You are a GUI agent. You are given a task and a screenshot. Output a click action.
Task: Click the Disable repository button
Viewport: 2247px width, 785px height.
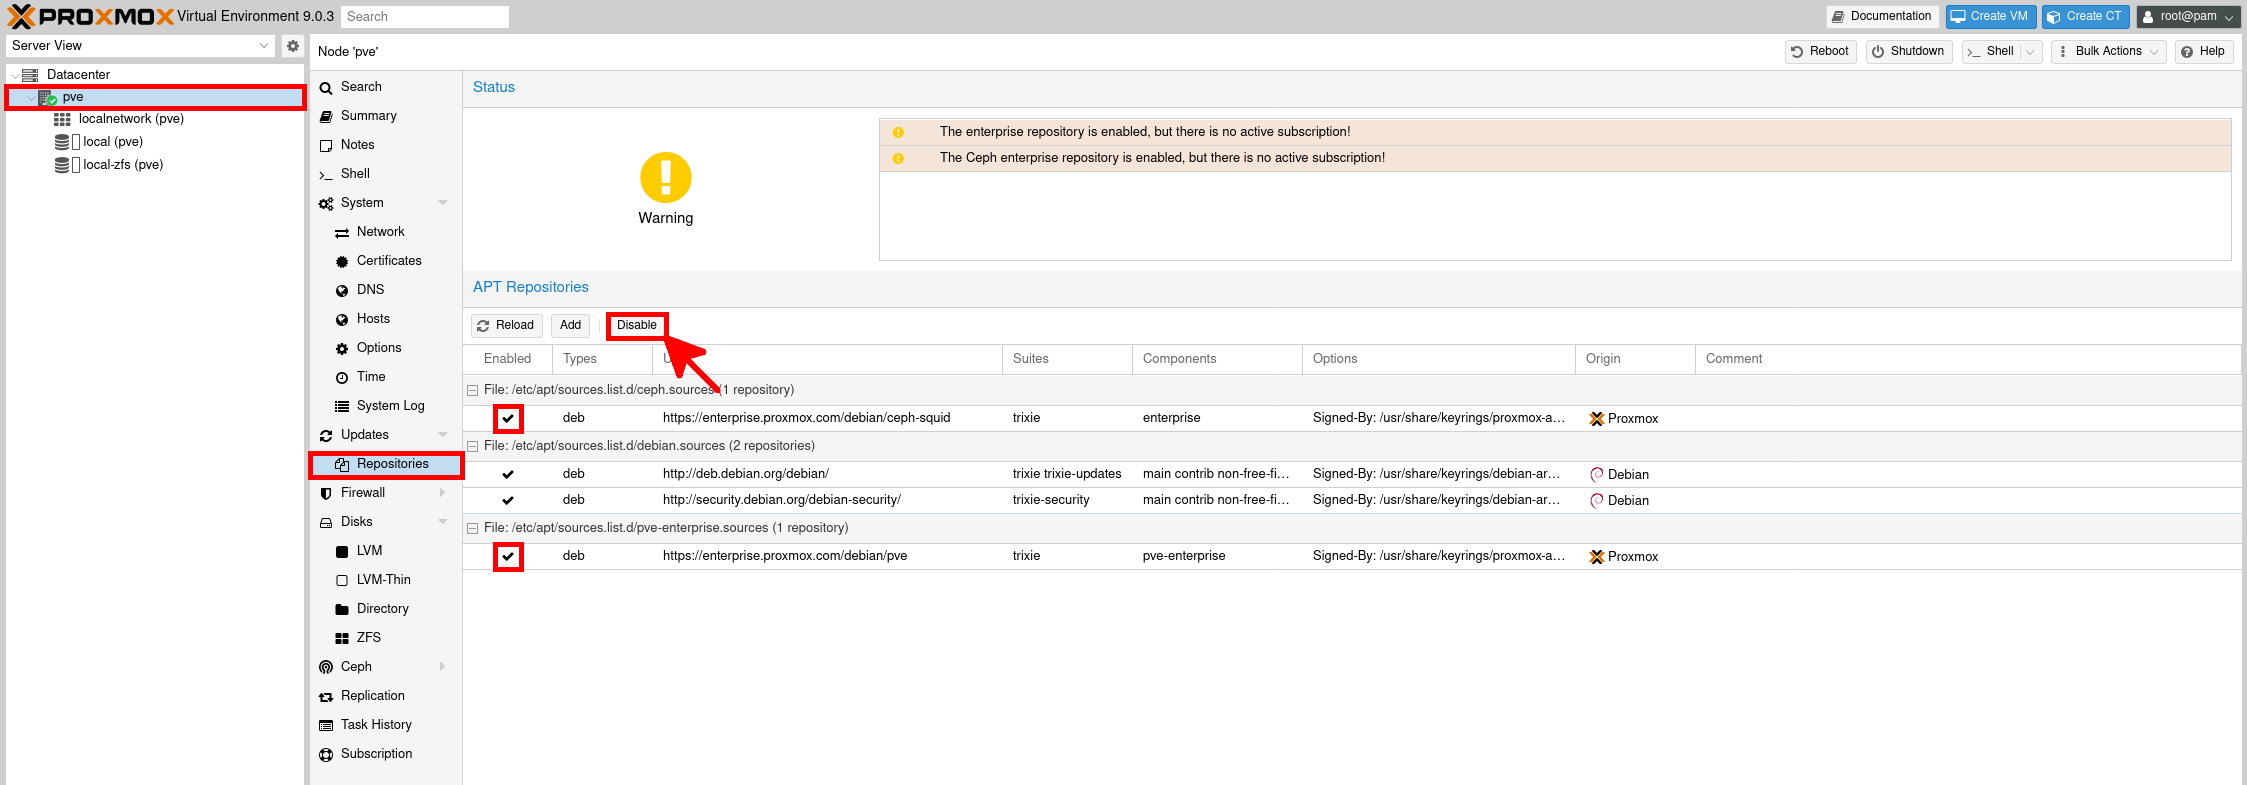point(636,325)
